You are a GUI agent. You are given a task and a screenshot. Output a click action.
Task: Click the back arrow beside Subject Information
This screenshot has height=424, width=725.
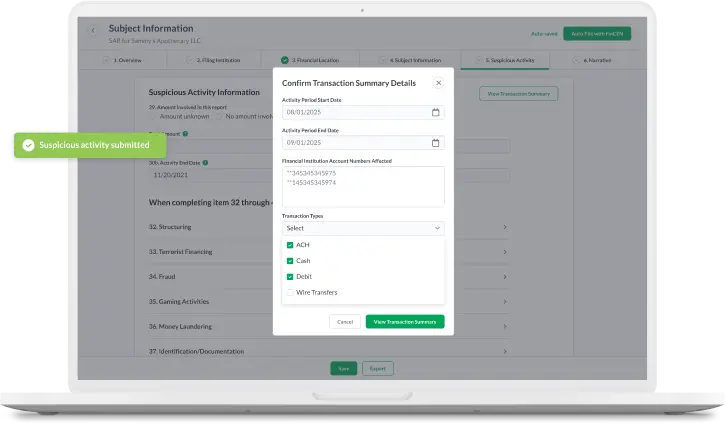point(94,32)
